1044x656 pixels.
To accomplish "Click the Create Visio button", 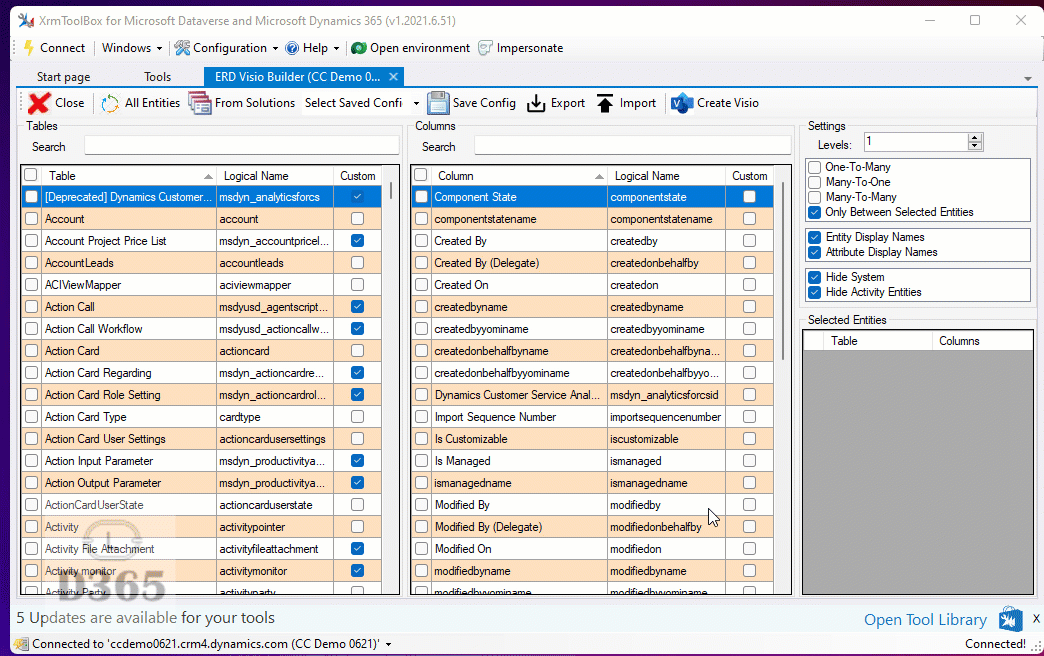I will tap(715, 103).
